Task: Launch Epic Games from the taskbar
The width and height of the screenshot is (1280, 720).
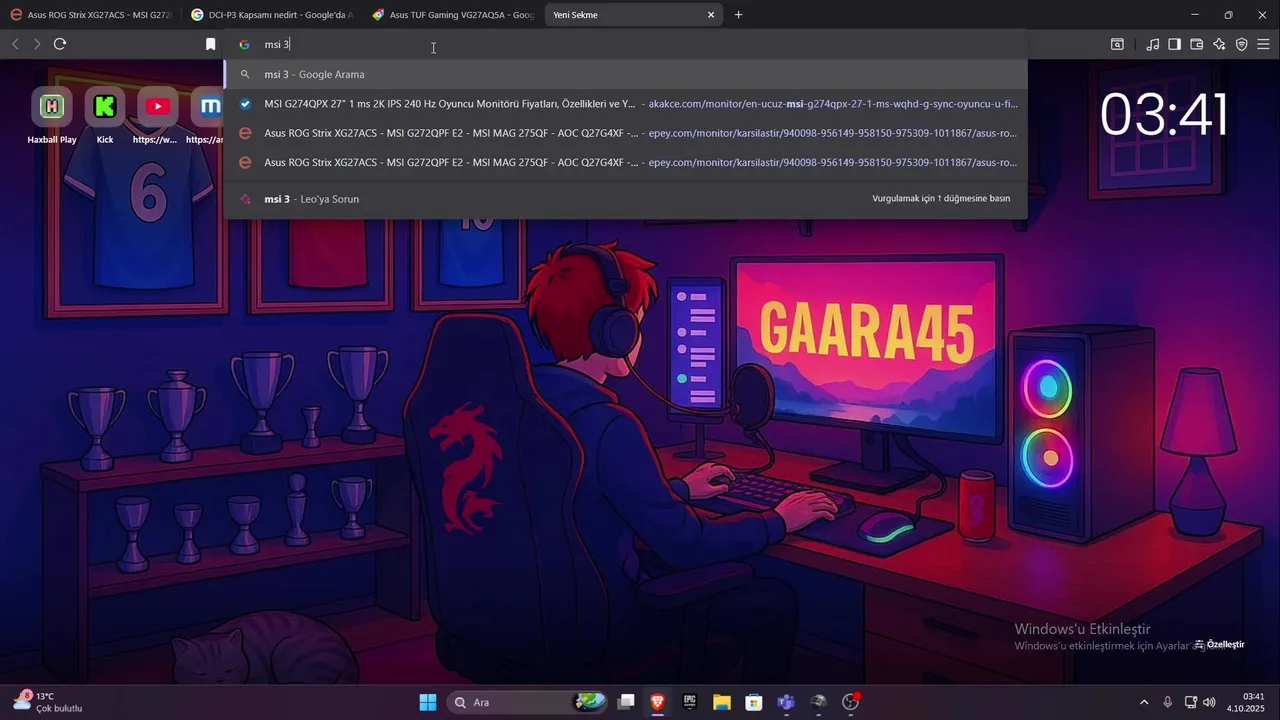Action: pos(690,702)
